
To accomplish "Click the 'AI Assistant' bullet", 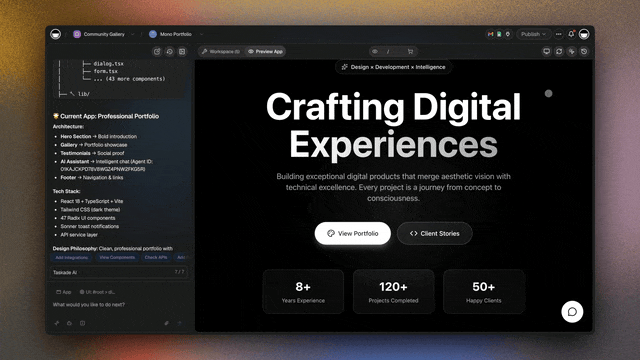I will coord(106,165).
